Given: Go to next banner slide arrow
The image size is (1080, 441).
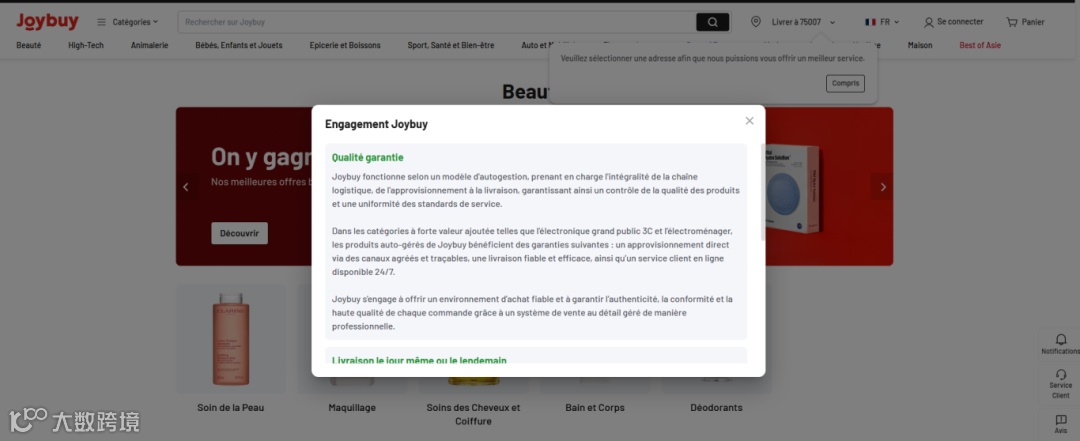Looking at the screenshot, I should 883,187.
